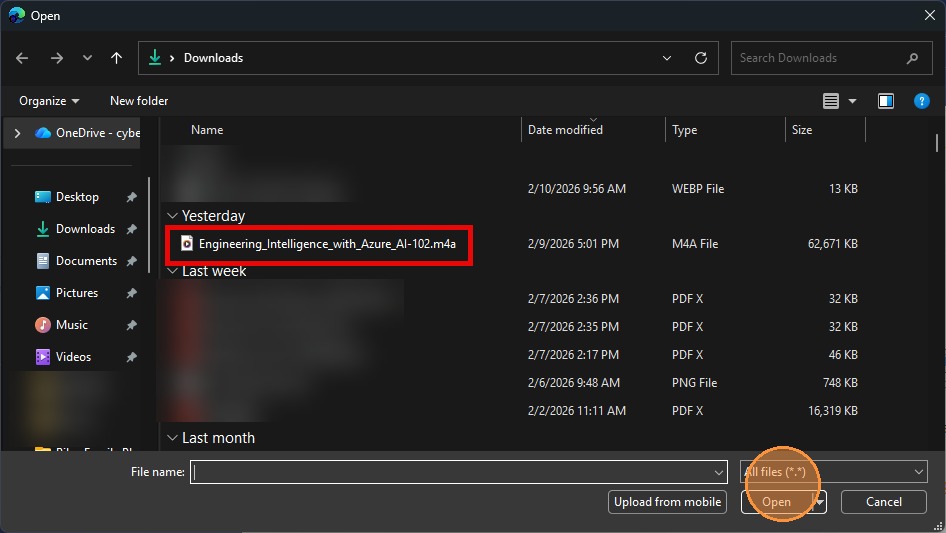
Task: Go up one folder level
Action: 116,58
